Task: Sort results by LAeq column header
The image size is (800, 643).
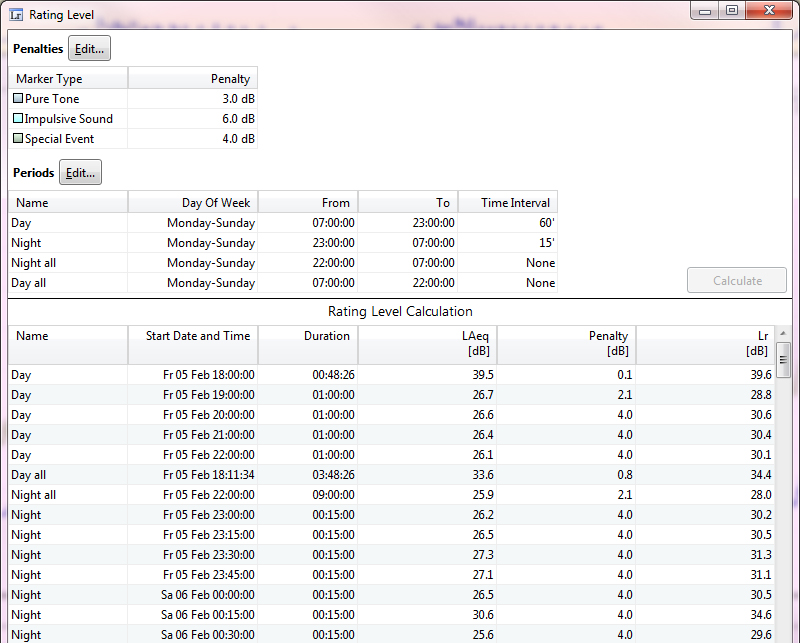Action: [x=427, y=343]
